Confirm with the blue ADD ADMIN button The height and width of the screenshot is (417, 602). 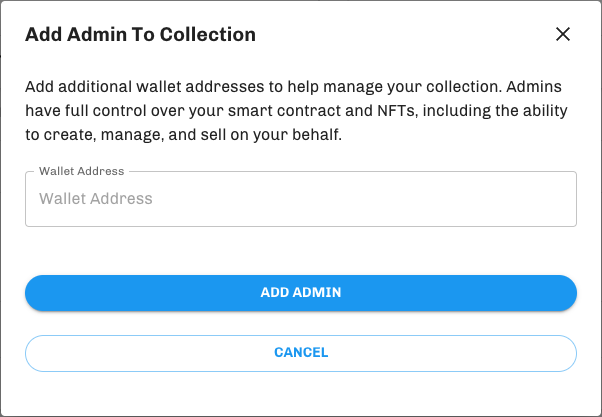[301, 293]
